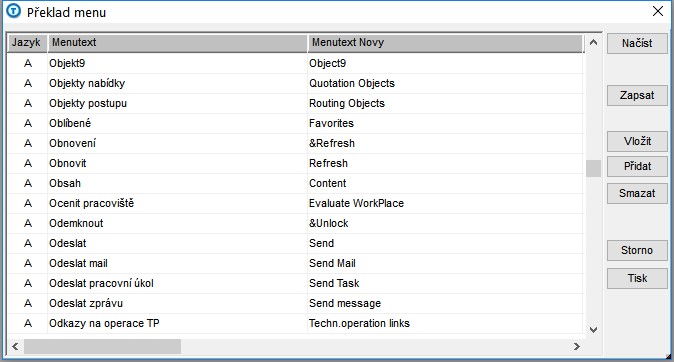Select the Techn.operation links cell
674x362 pixels.
tap(445, 323)
